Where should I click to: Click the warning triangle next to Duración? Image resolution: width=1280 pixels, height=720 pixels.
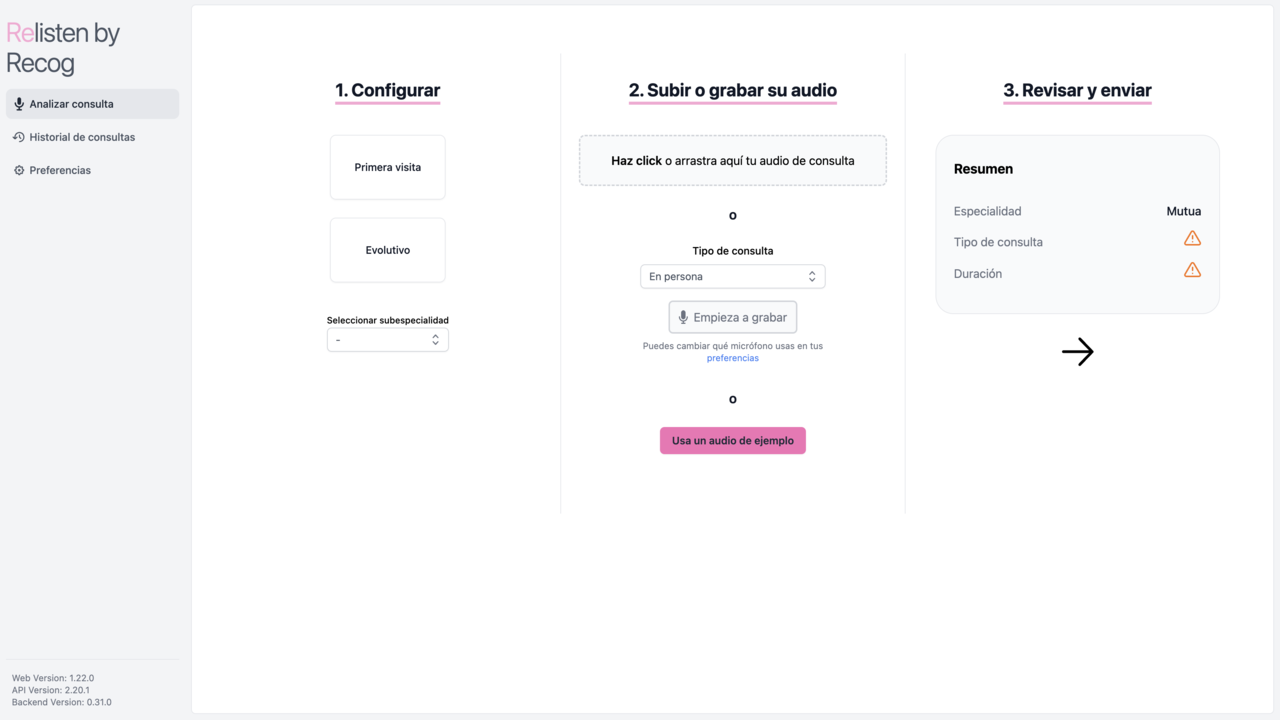[1192, 270]
